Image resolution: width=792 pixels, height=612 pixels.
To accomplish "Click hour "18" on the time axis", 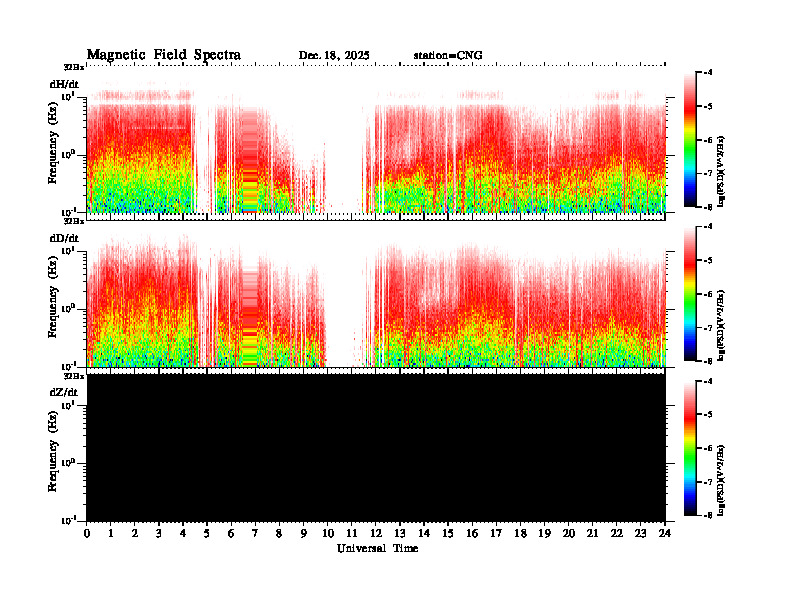I will click(521, 533).
